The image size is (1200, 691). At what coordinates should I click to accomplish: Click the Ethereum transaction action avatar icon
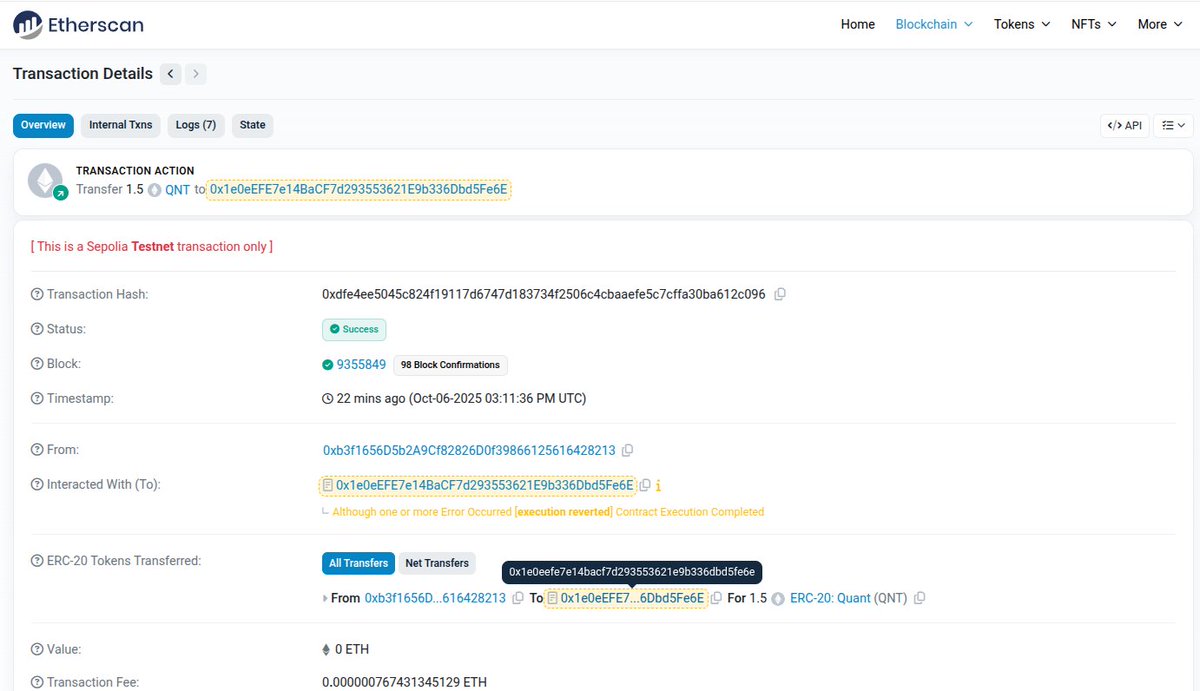[45, 180]
